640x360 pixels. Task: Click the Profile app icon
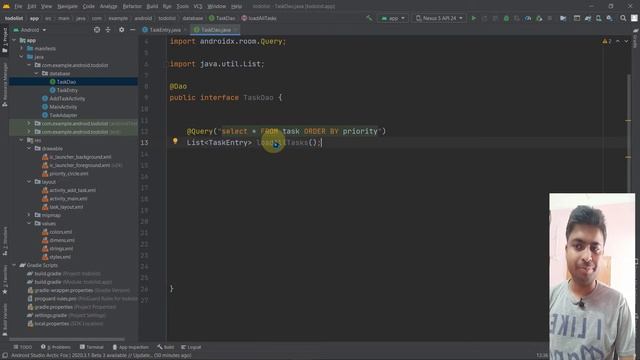pos(528,18)
